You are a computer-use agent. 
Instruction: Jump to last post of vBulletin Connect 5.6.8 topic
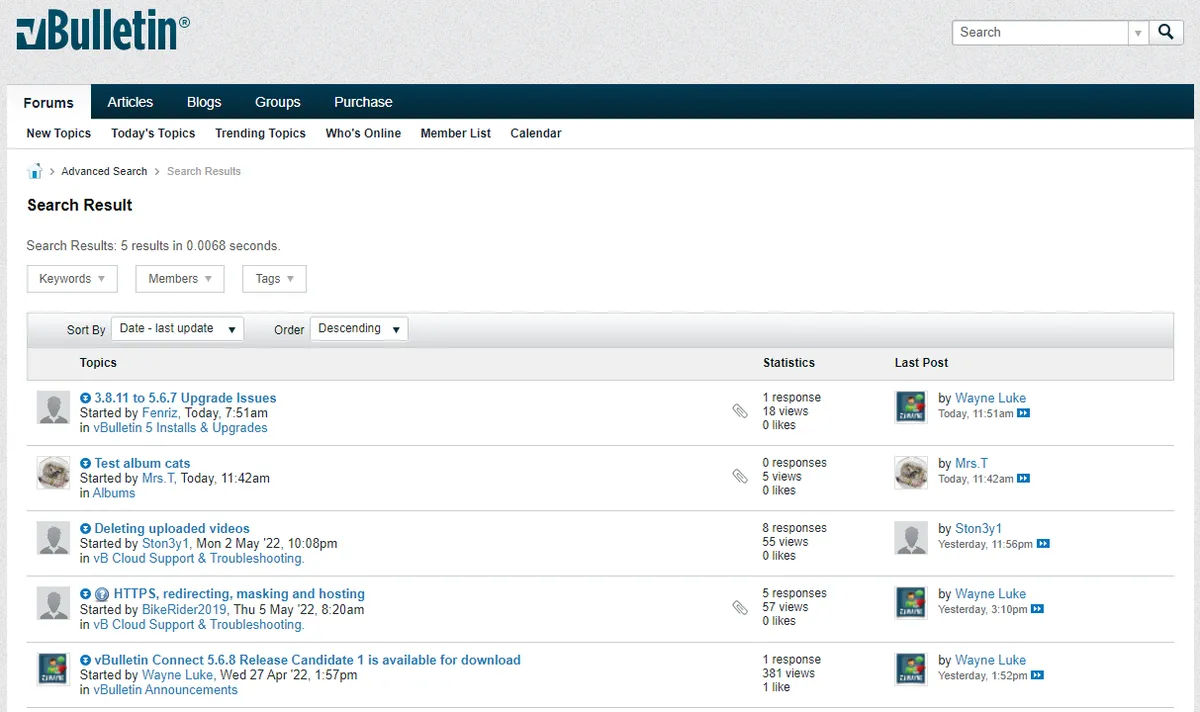[x=1038, y=675]
